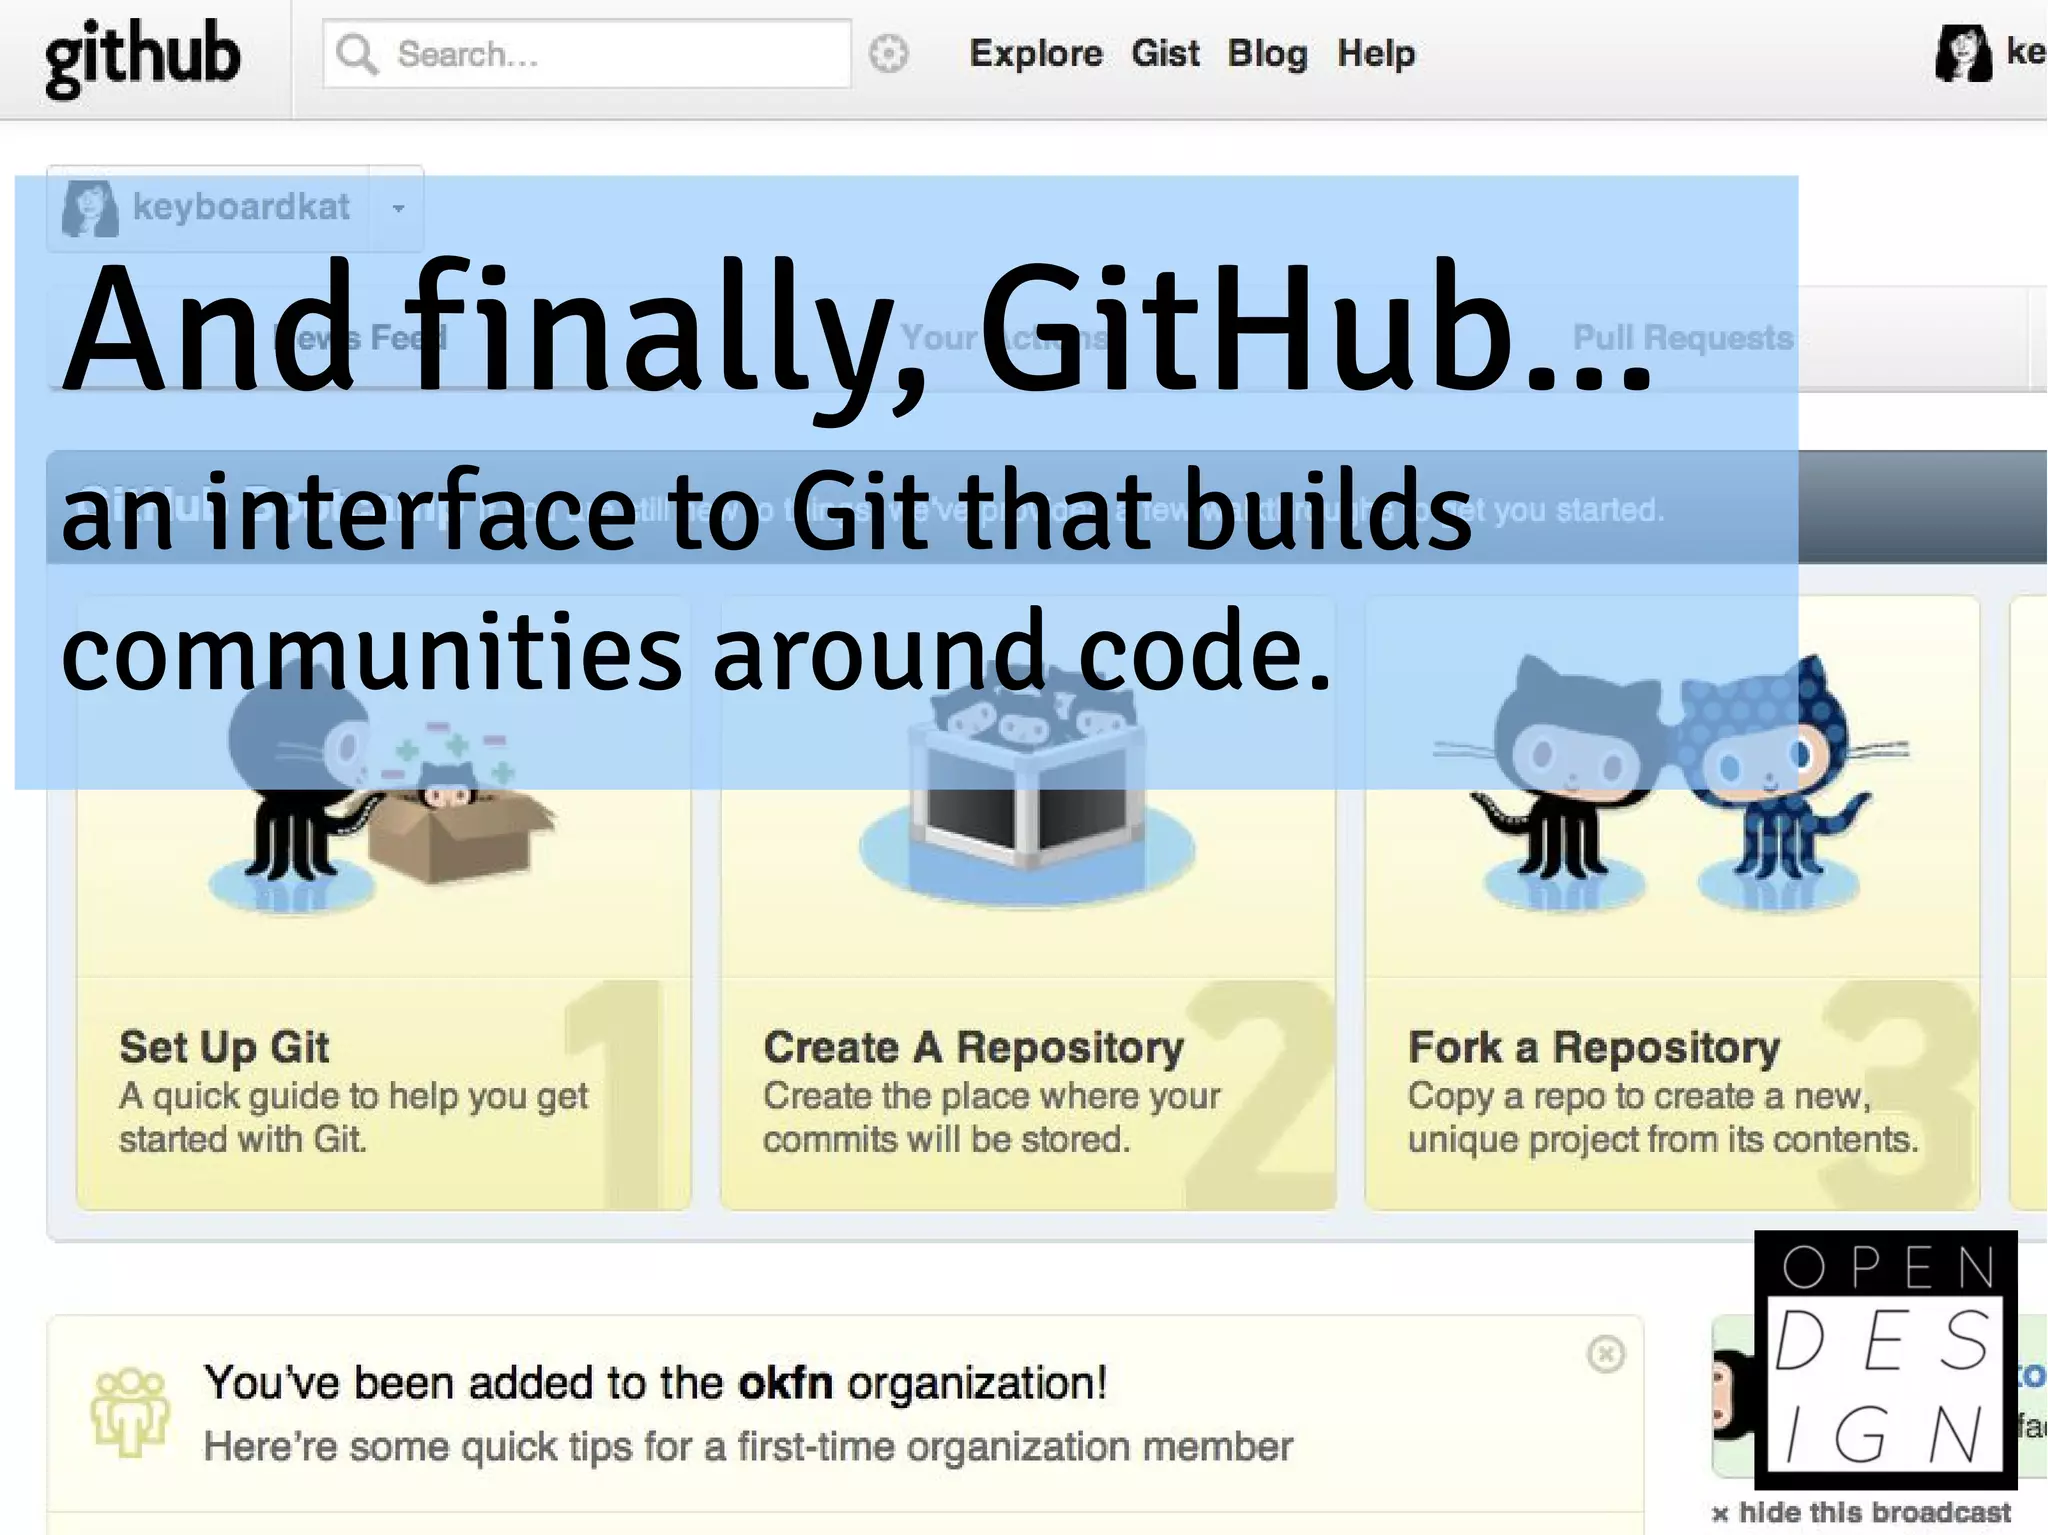Dismiss the okfn organization notice

click(1605, 1354)
